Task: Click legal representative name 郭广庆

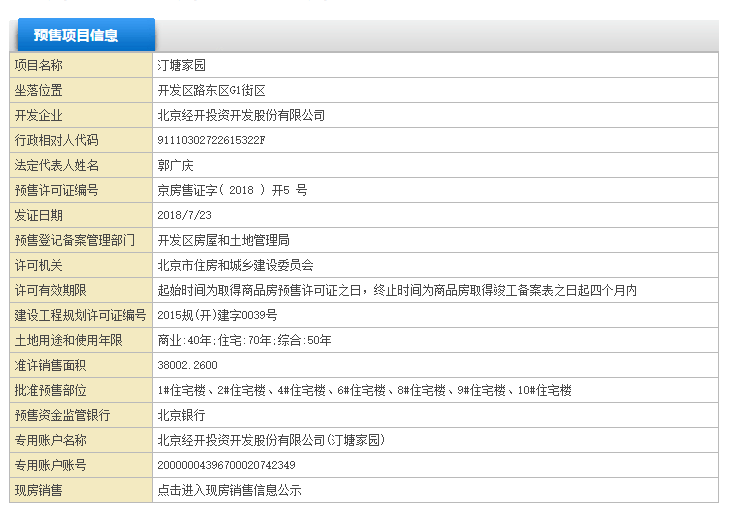Action: (175, 165)
